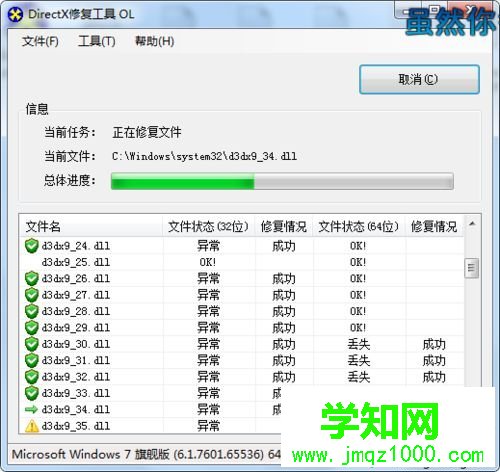Viewport: 500px width, 472px height.
Task: Click the 64位 OK! status of d3dx9_29.dll
Action: [x=358, y=328]
